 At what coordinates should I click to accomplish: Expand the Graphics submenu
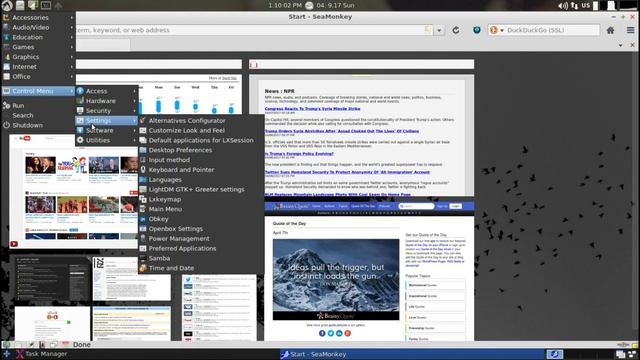tap(38, 57)
